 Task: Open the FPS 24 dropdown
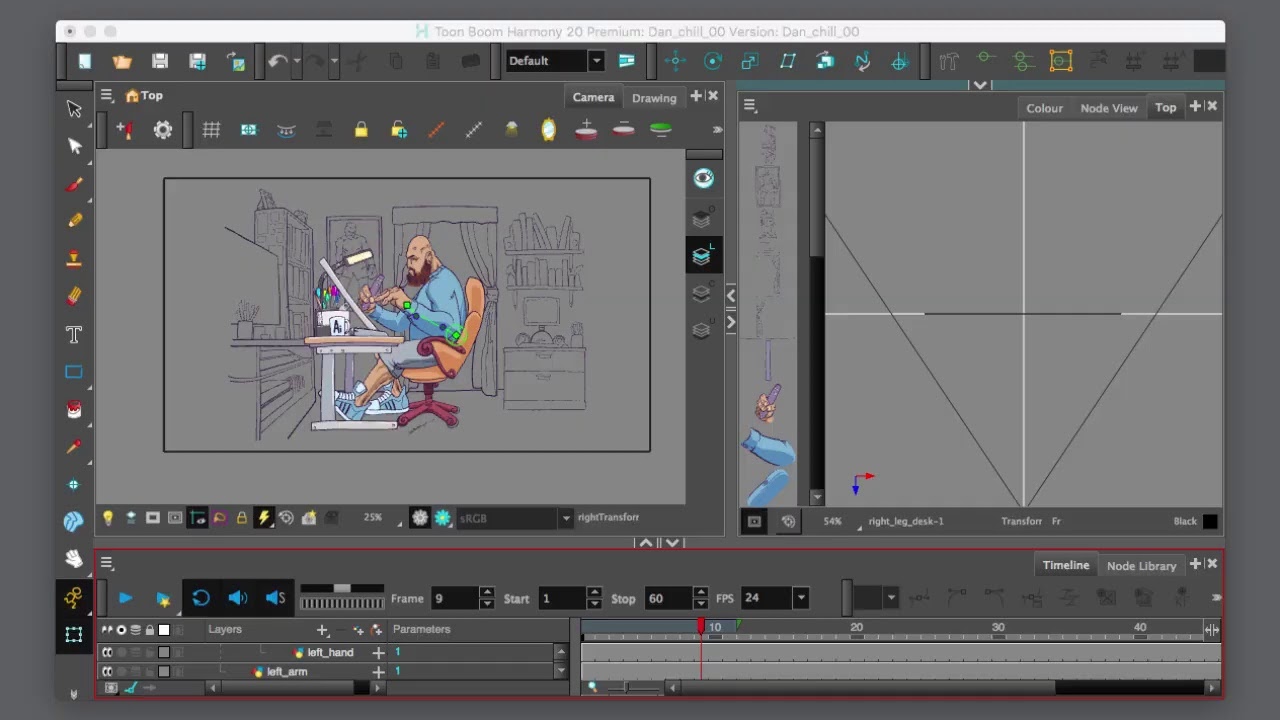tap(800, 598)
